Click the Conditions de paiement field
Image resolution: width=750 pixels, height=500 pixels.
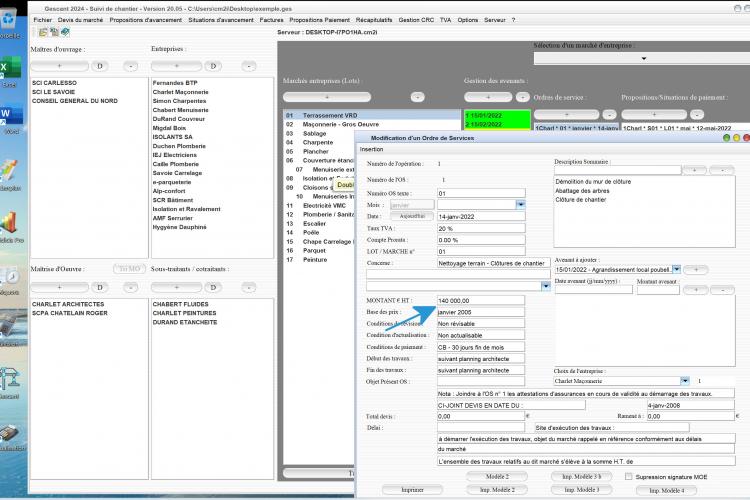pos(481,347)
